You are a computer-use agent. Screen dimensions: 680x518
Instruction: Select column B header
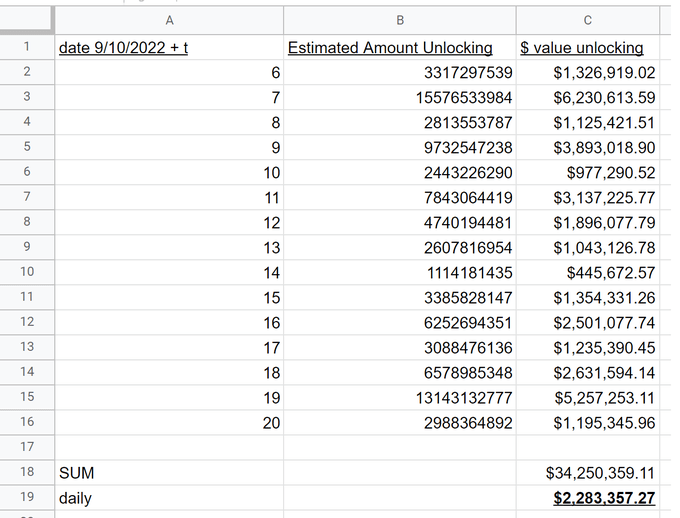pyautogui.click(x=400, y=20)
